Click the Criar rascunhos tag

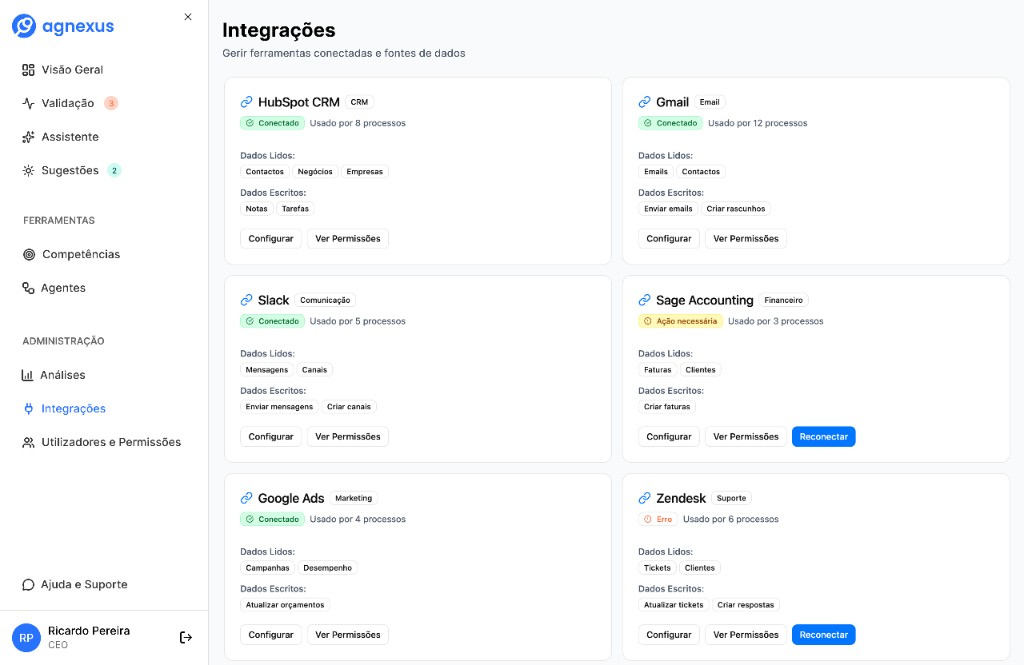pyautogui.click(x=735, y=209)
